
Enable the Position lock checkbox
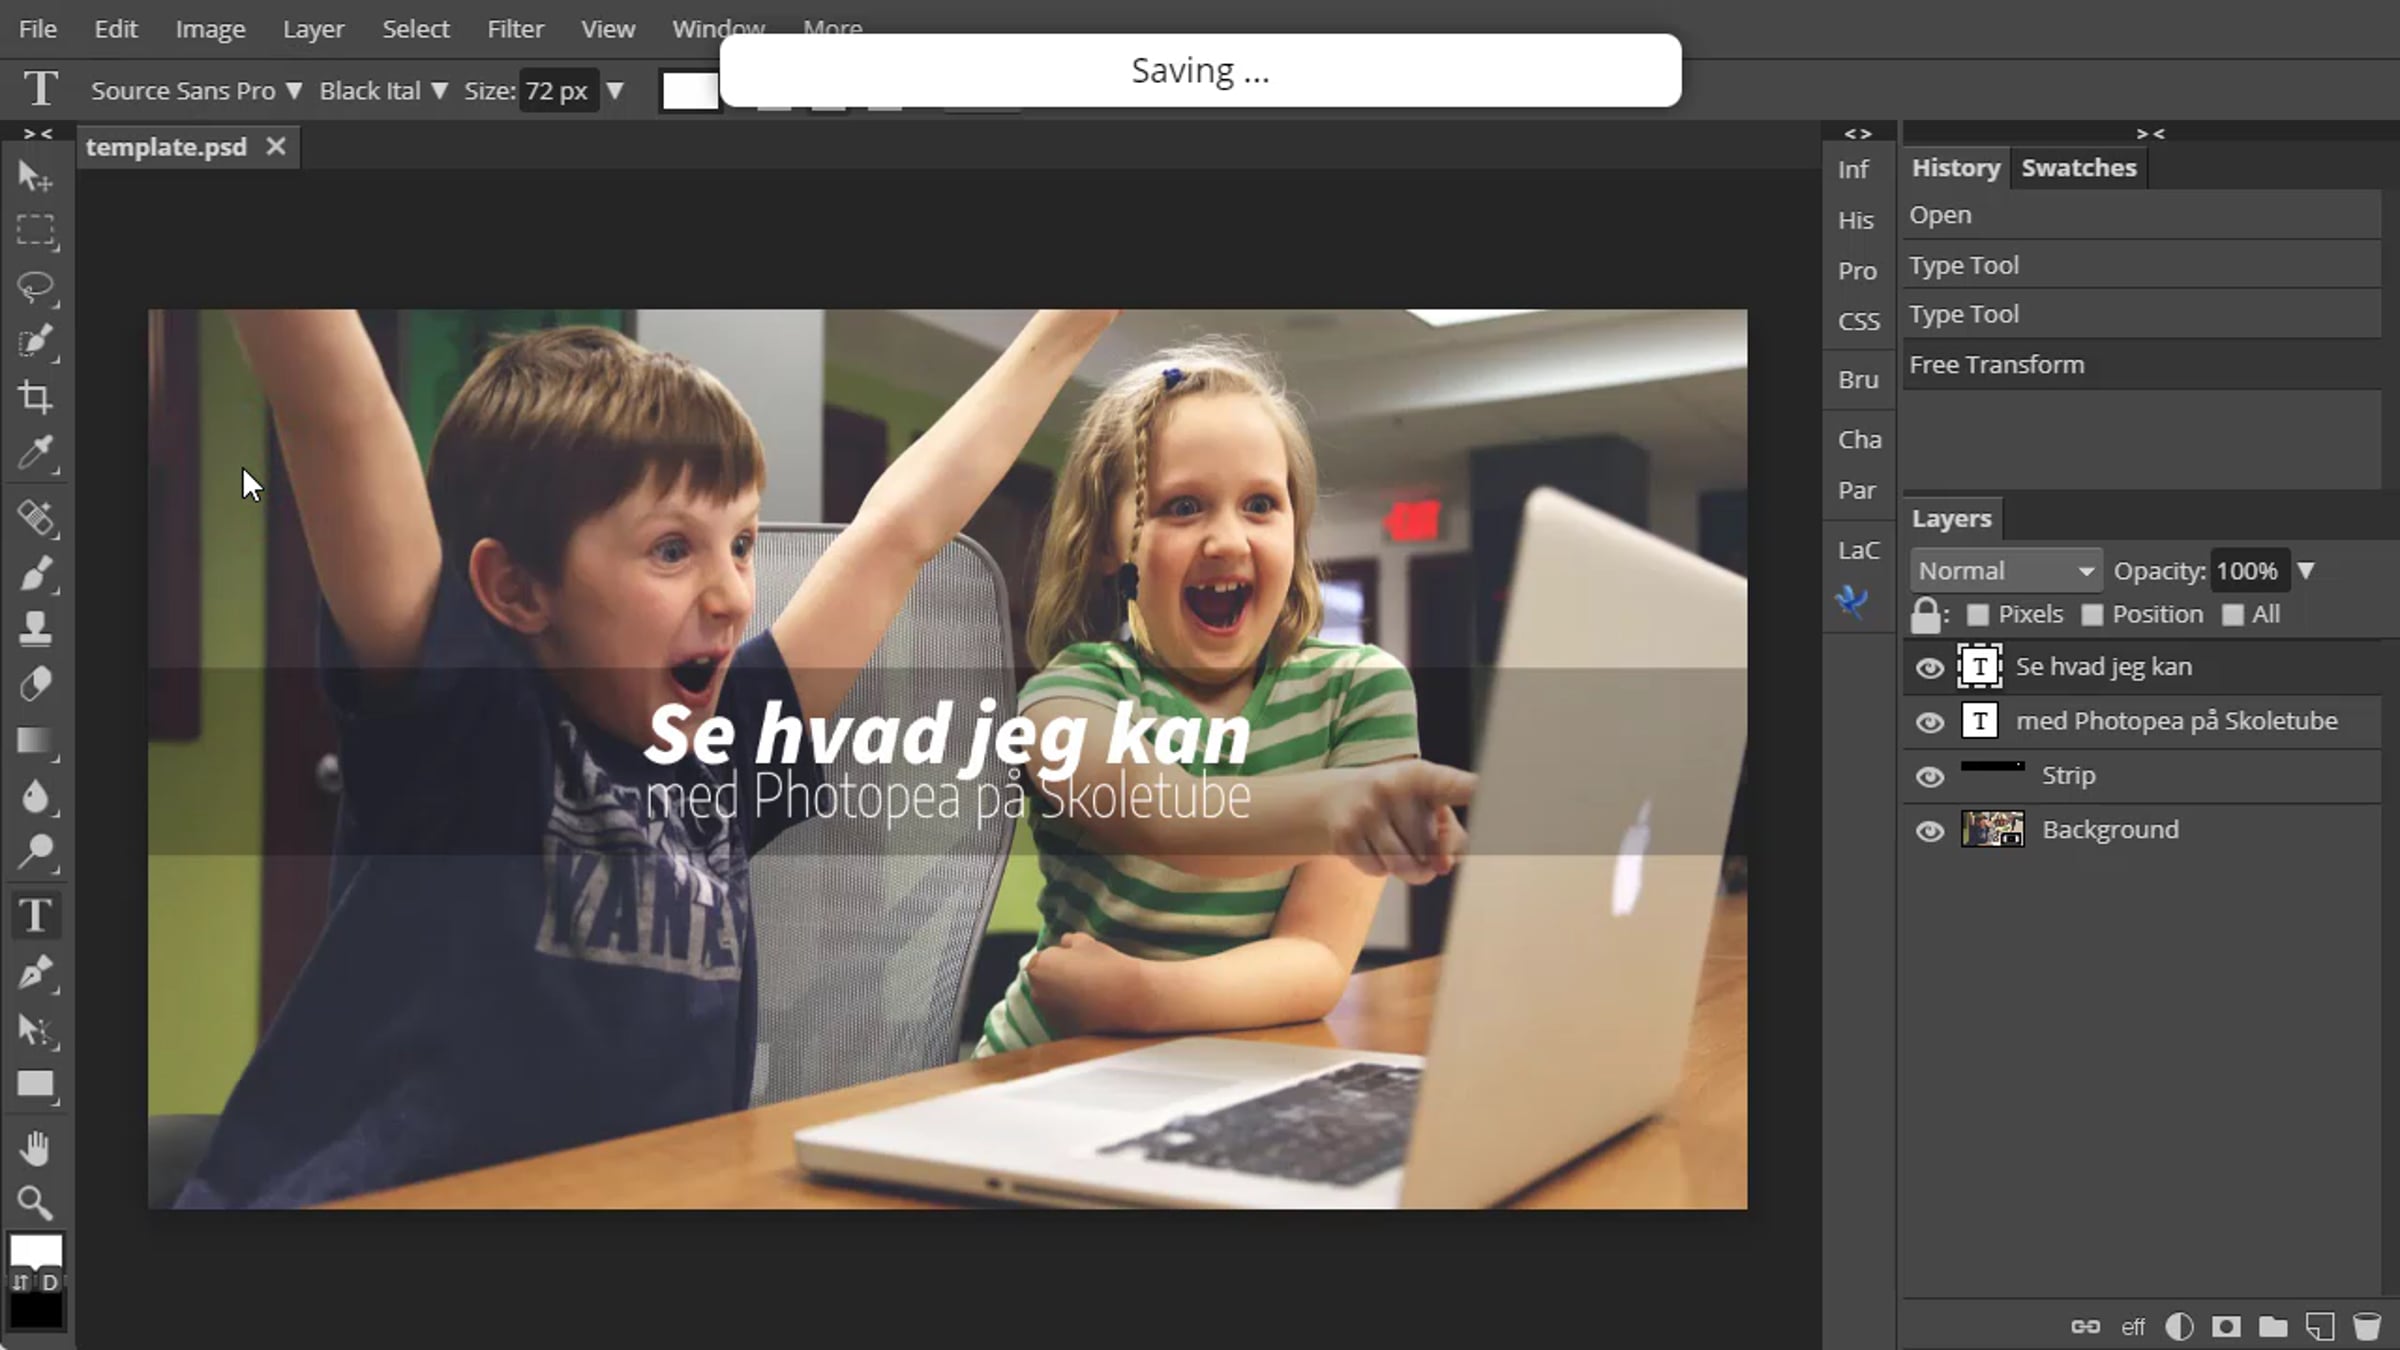click(2091, 615)
